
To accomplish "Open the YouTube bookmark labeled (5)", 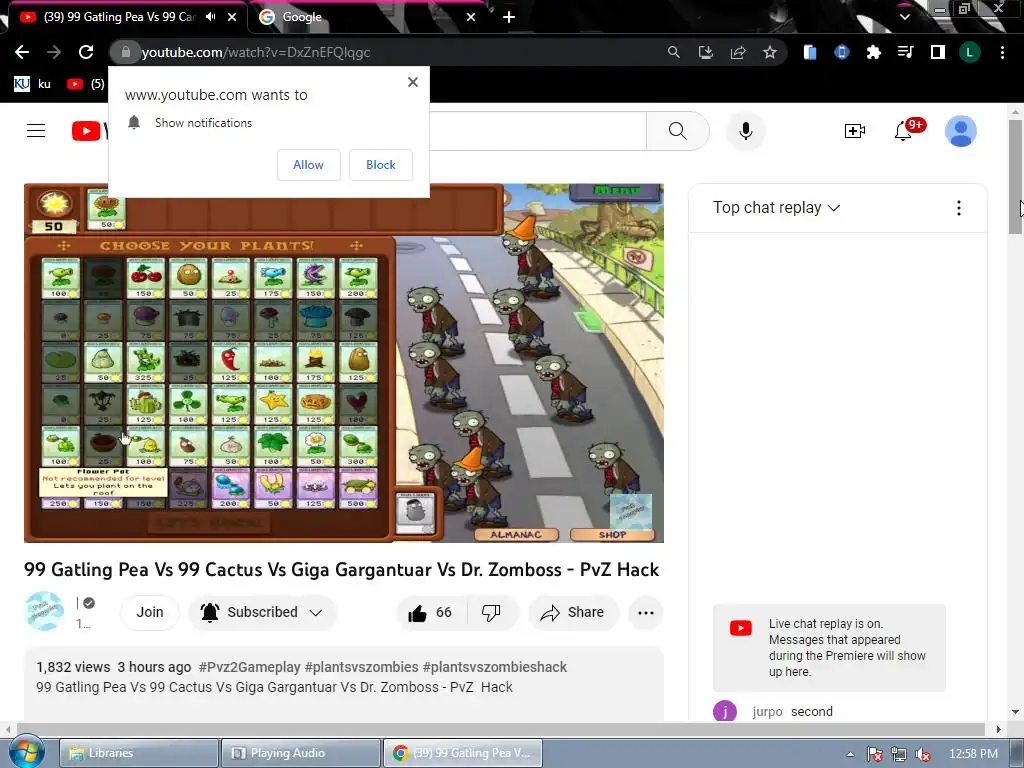I will pyautogui.click(x=86, y=84).
